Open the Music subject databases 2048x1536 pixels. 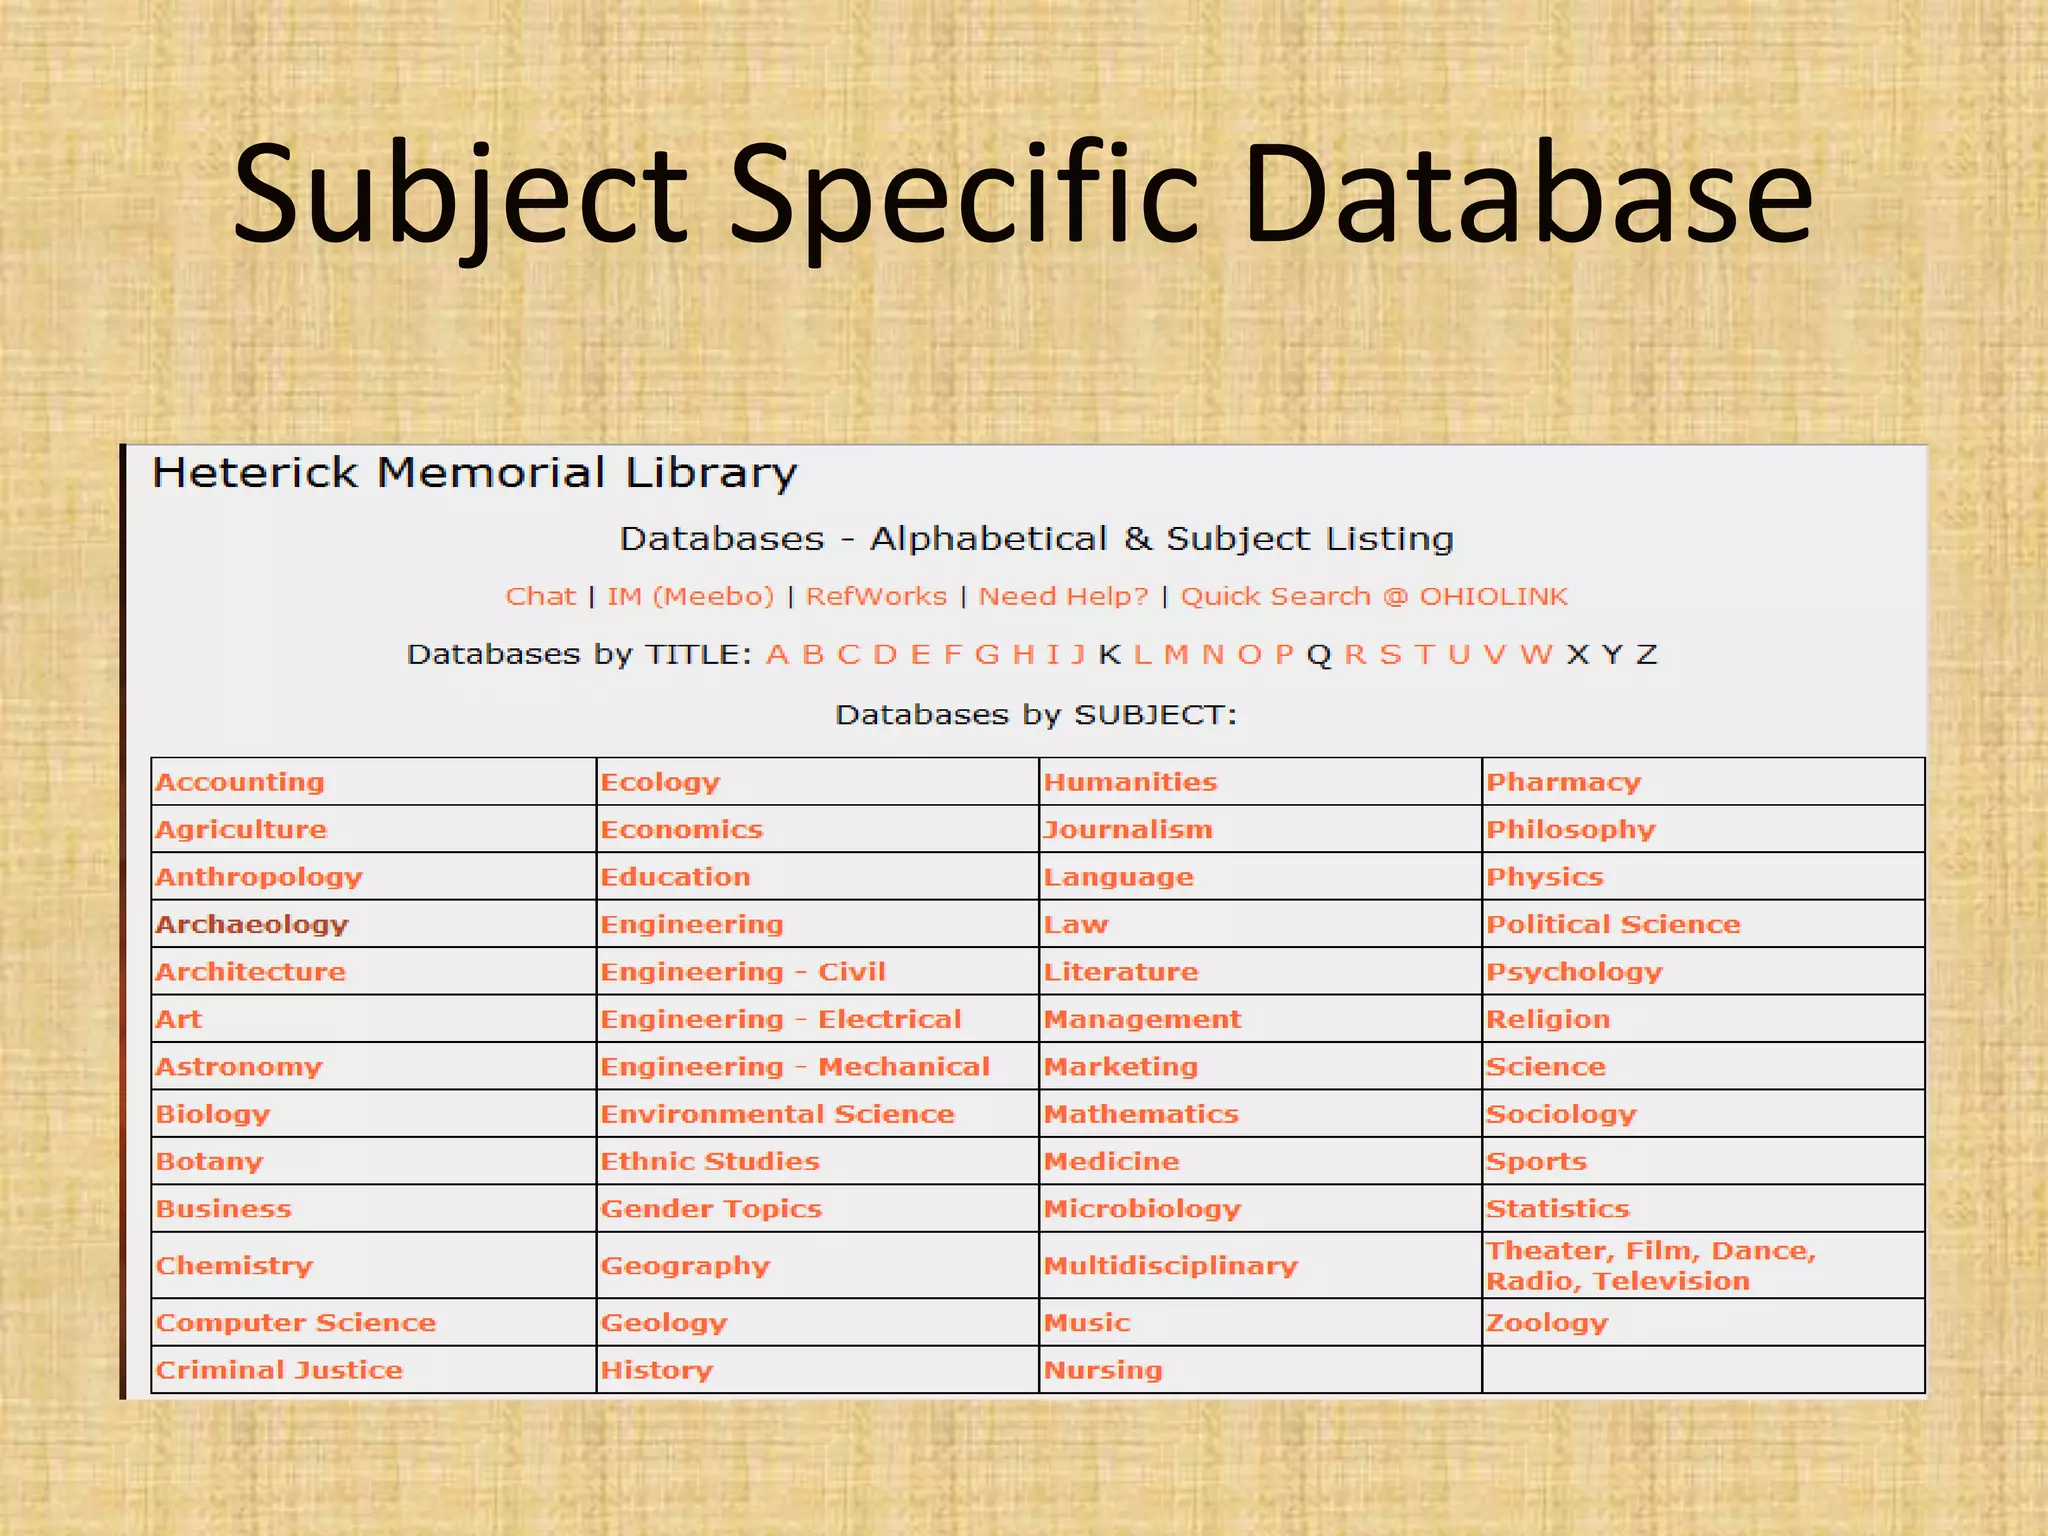pyautogui.click(x=1087, y=1323)
